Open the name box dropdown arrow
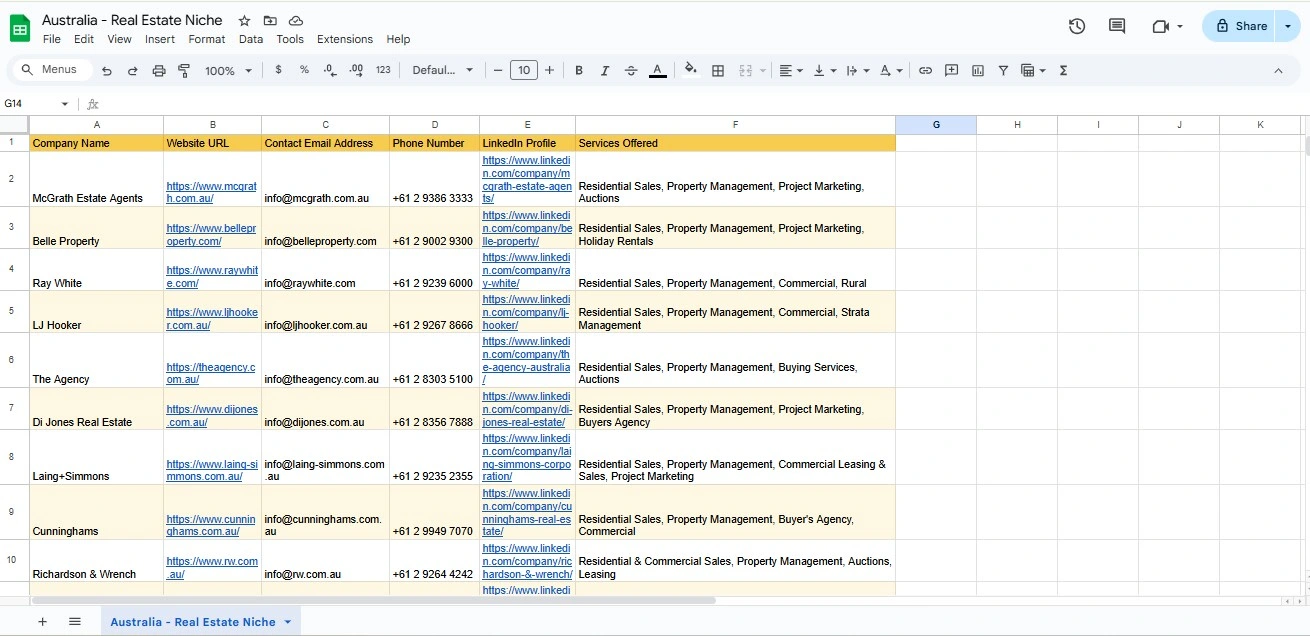 (65, 104)
